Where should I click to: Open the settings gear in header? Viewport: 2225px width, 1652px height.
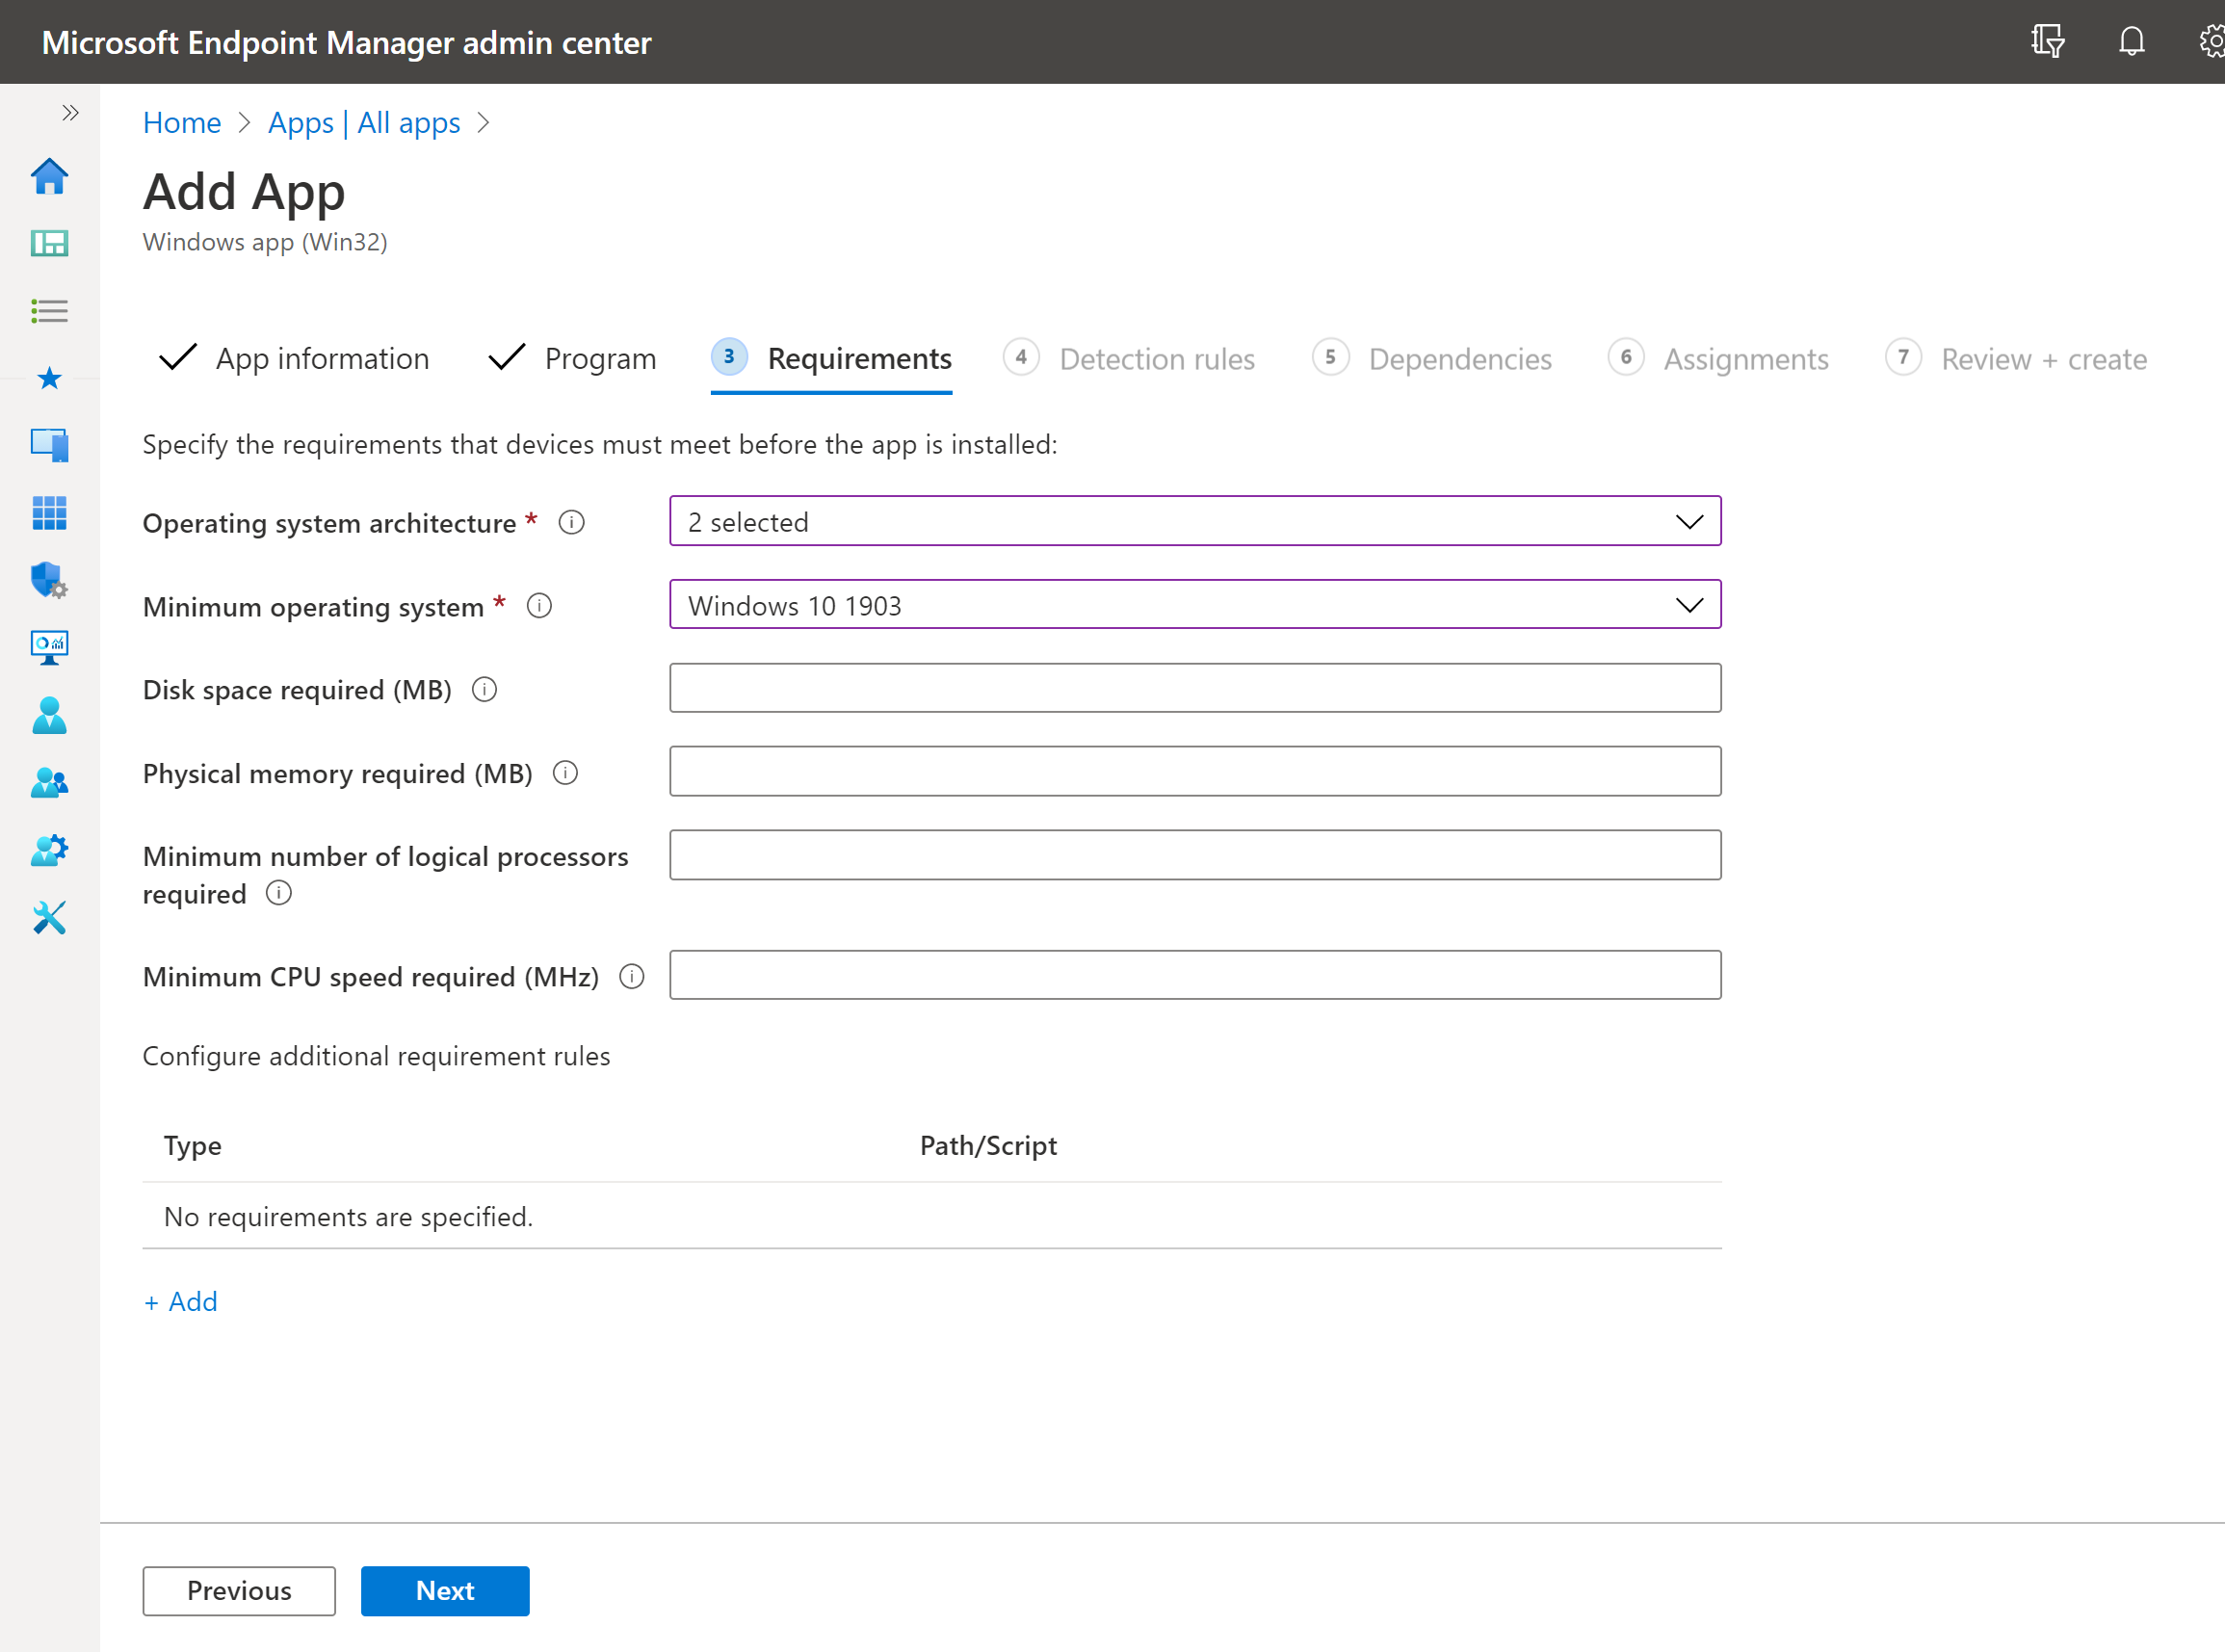2211,42
